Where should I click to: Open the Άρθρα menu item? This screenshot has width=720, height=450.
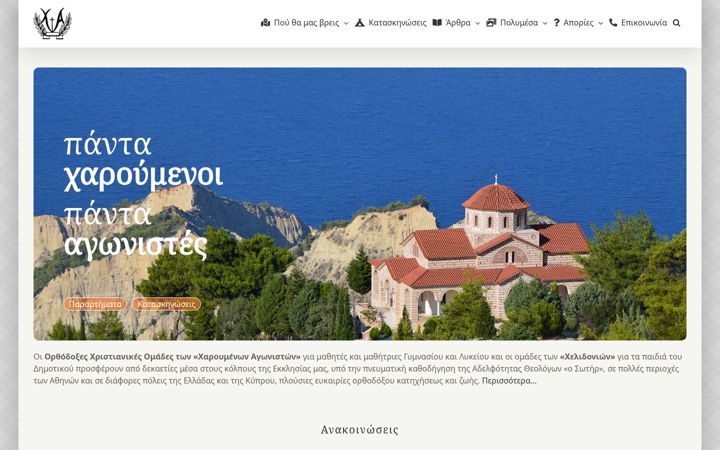click(x=458, y=22)
